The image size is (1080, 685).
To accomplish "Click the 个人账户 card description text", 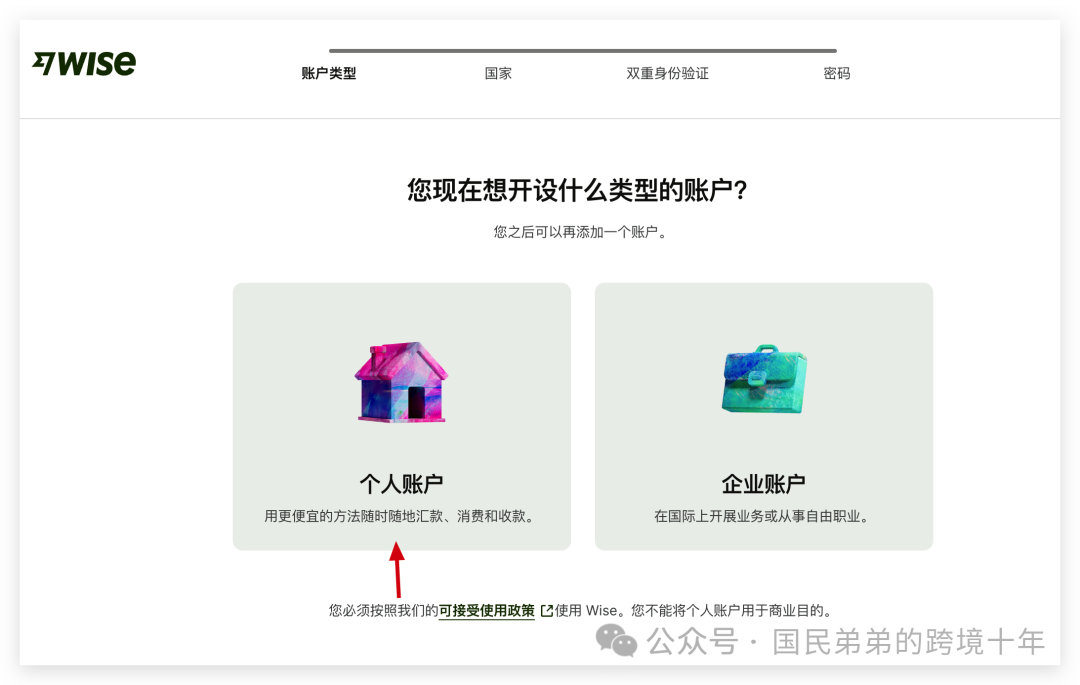I will pyautogui.click(x=401, y=515).
